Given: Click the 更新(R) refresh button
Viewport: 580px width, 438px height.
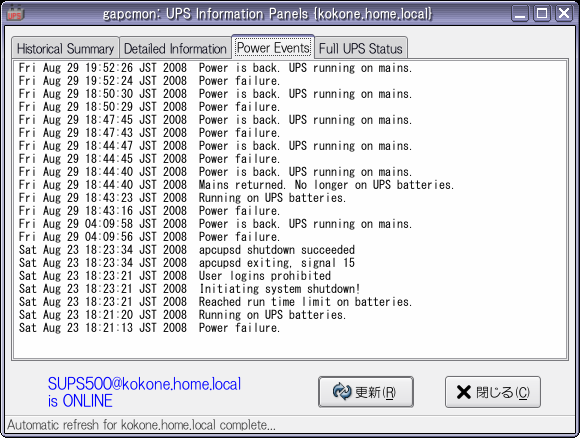Looking at the screenshot, I should pos(366,392).
